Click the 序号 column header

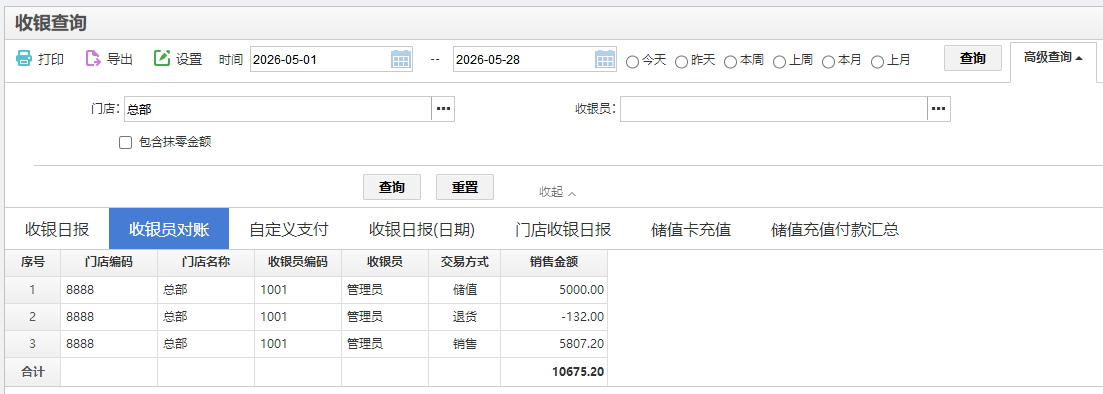tap(32, 262)
